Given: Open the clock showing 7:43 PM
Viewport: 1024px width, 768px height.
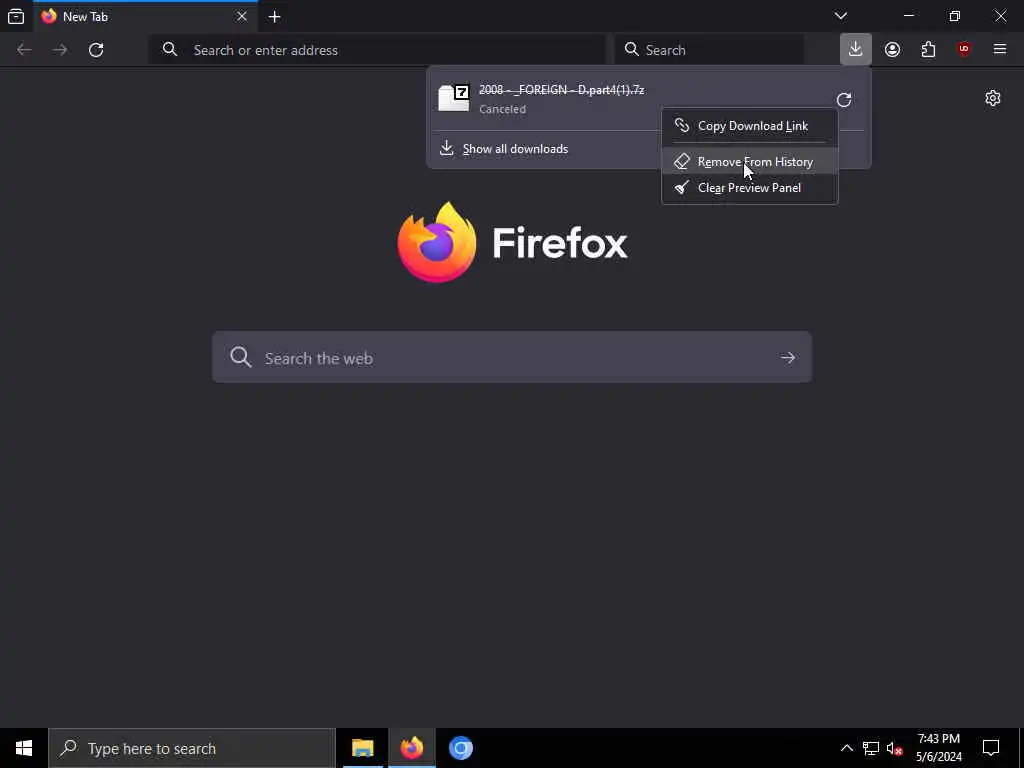Looking at the screenshot, I should point(938,748).
